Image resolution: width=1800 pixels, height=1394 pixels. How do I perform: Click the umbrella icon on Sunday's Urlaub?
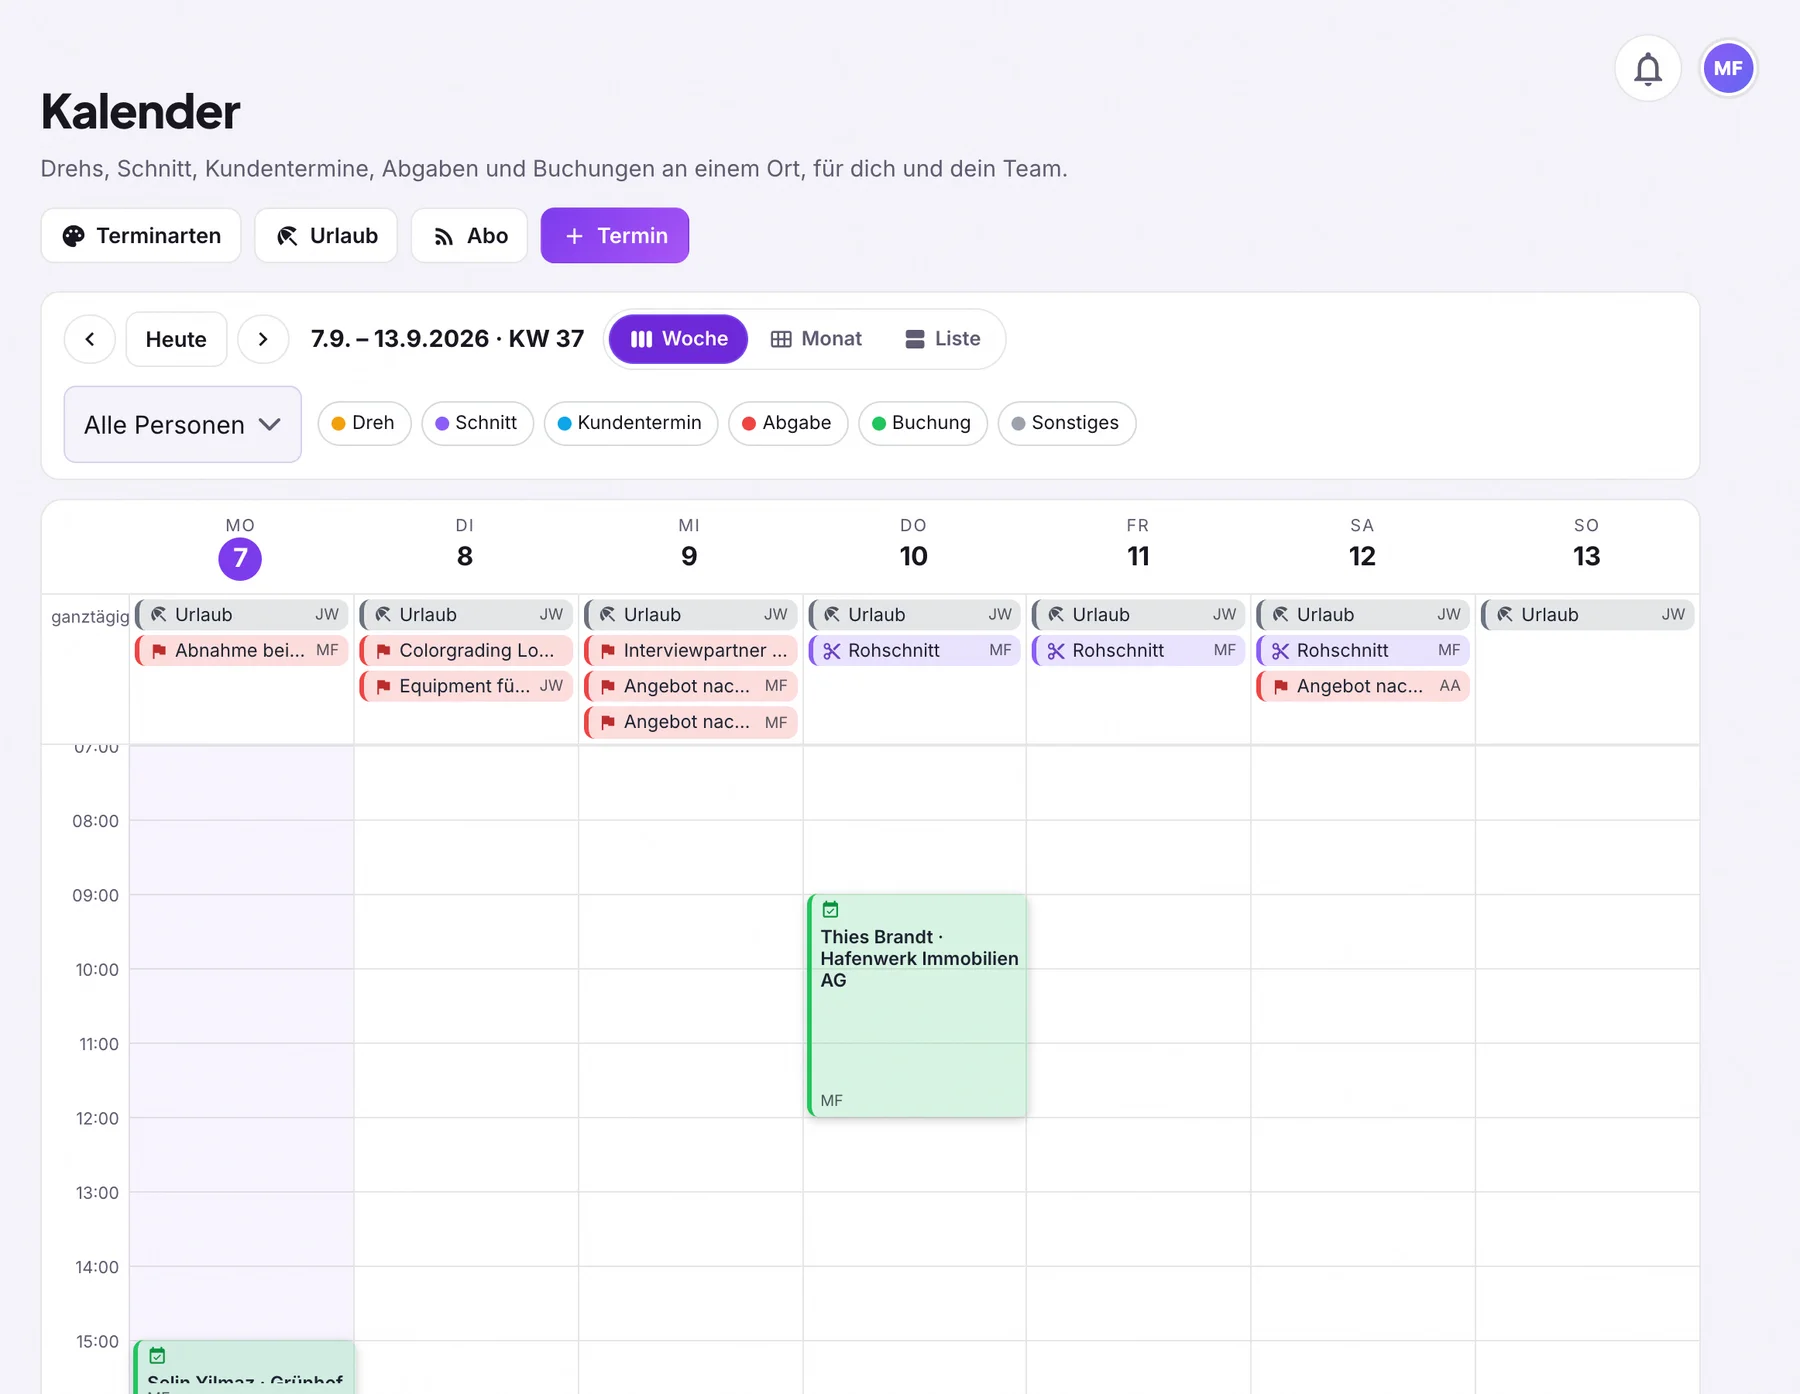click(x=1505, y=615)
